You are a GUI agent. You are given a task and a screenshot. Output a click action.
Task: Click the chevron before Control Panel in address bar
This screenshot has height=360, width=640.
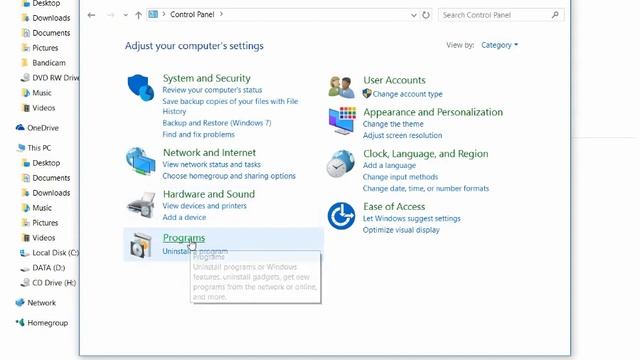coord(164,14)
